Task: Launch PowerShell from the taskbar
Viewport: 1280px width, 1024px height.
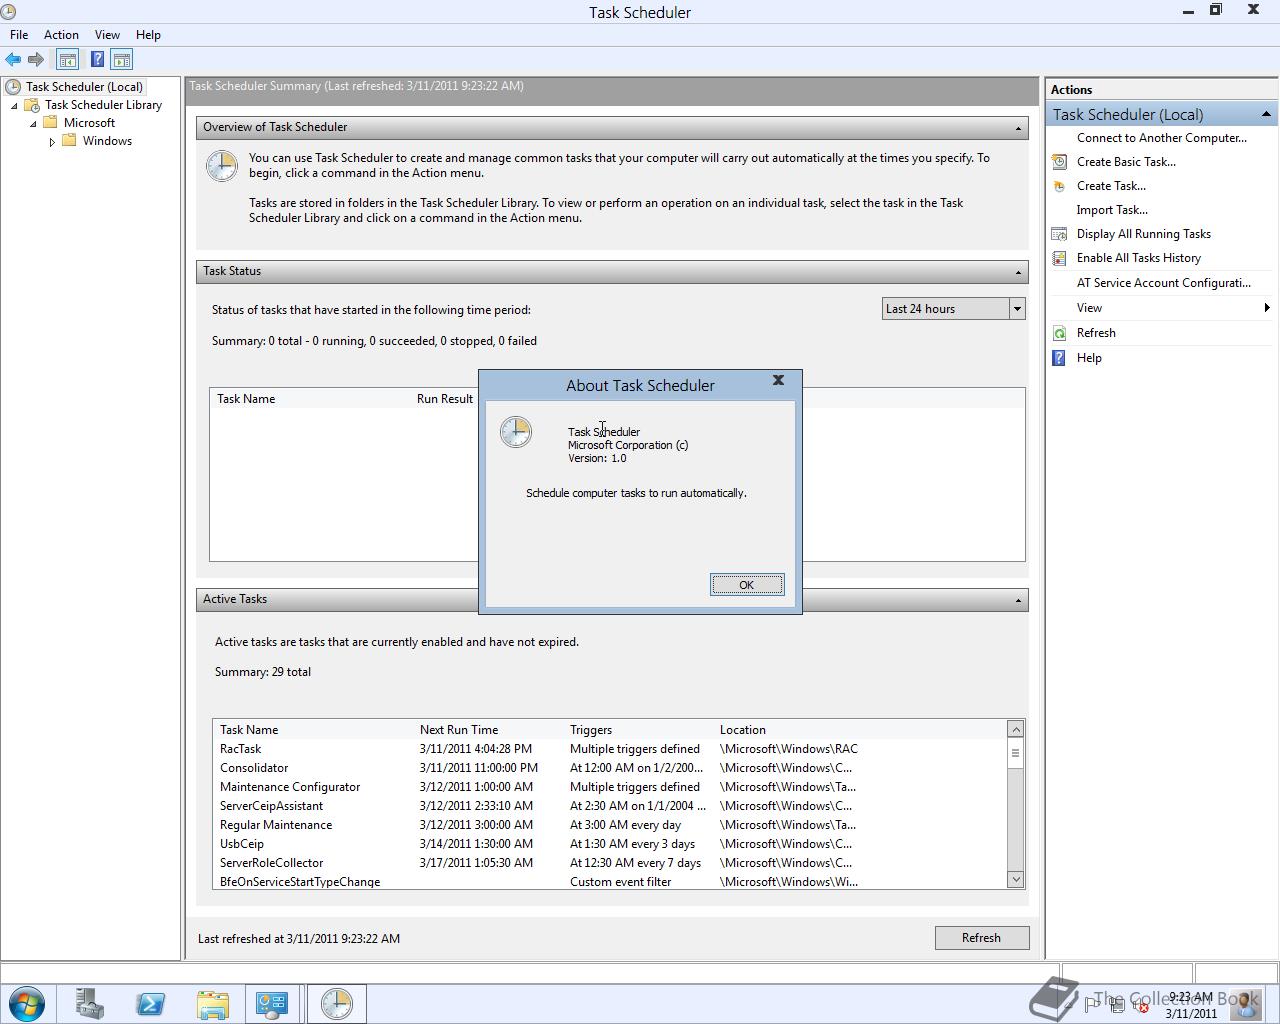Action: [x=151, y=1004]
